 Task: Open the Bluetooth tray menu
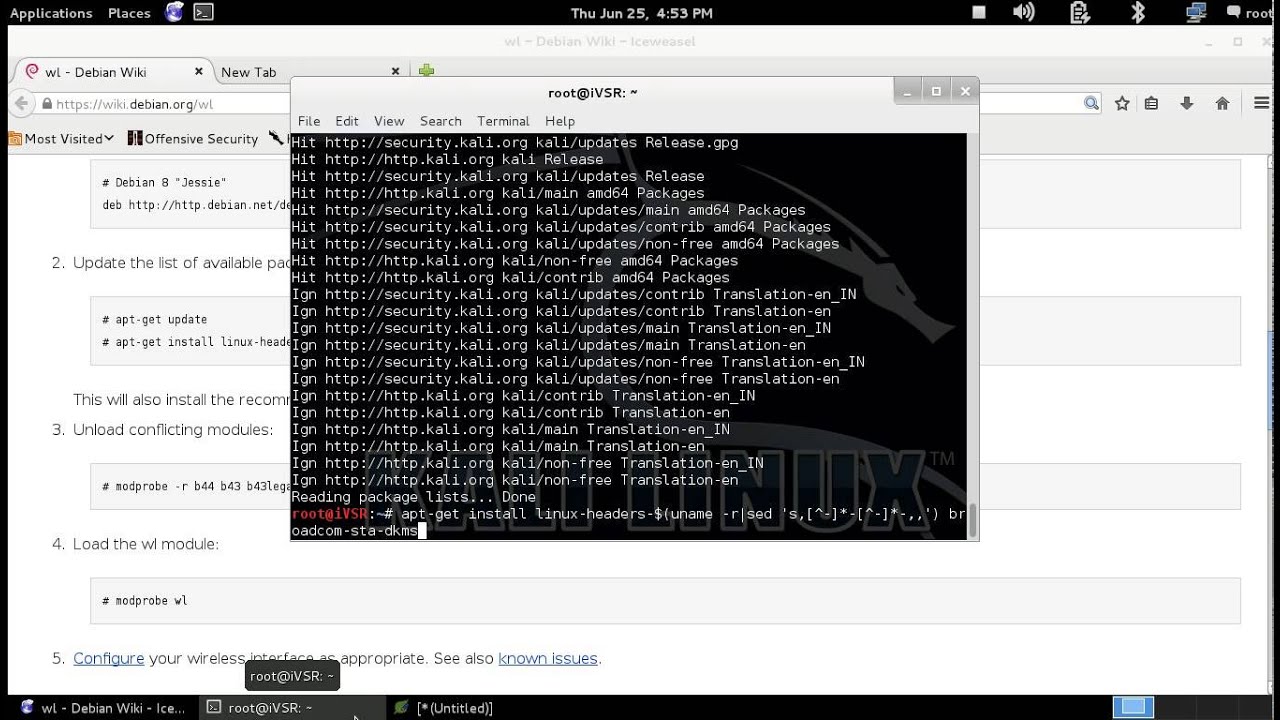pyautogui.click(x=1137, y=13)
